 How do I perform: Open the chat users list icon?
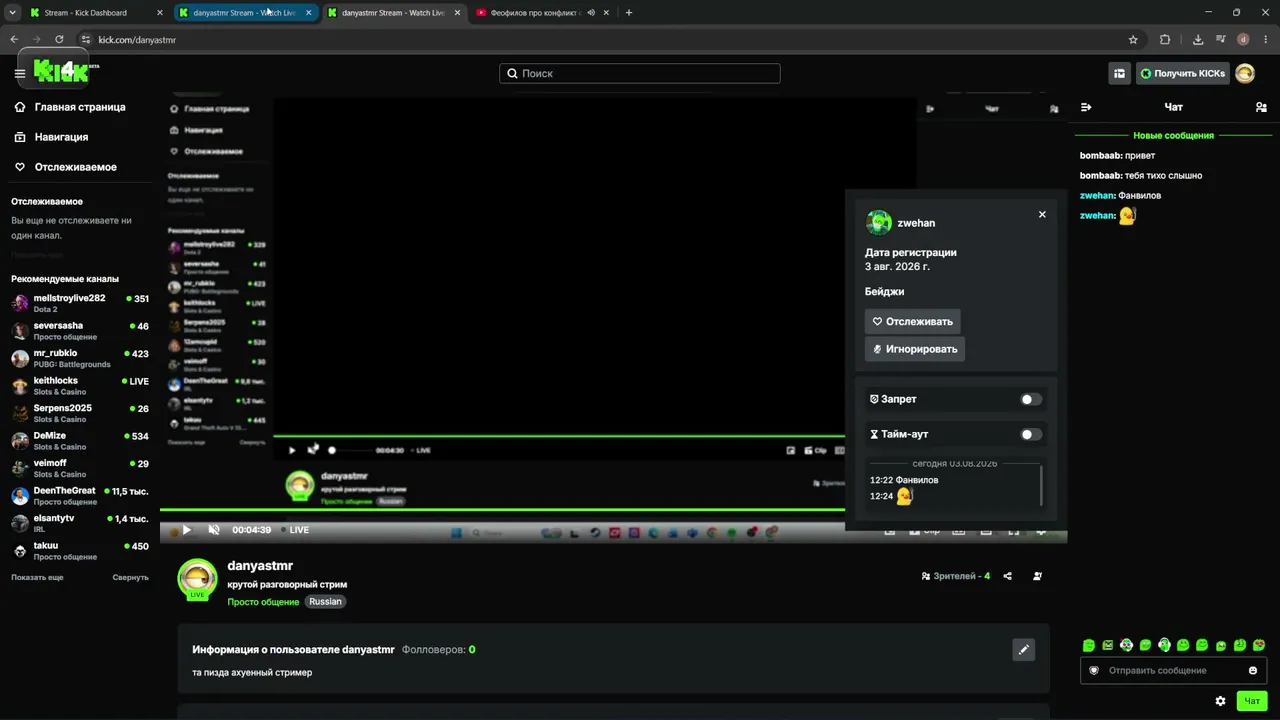[1261, 107]
